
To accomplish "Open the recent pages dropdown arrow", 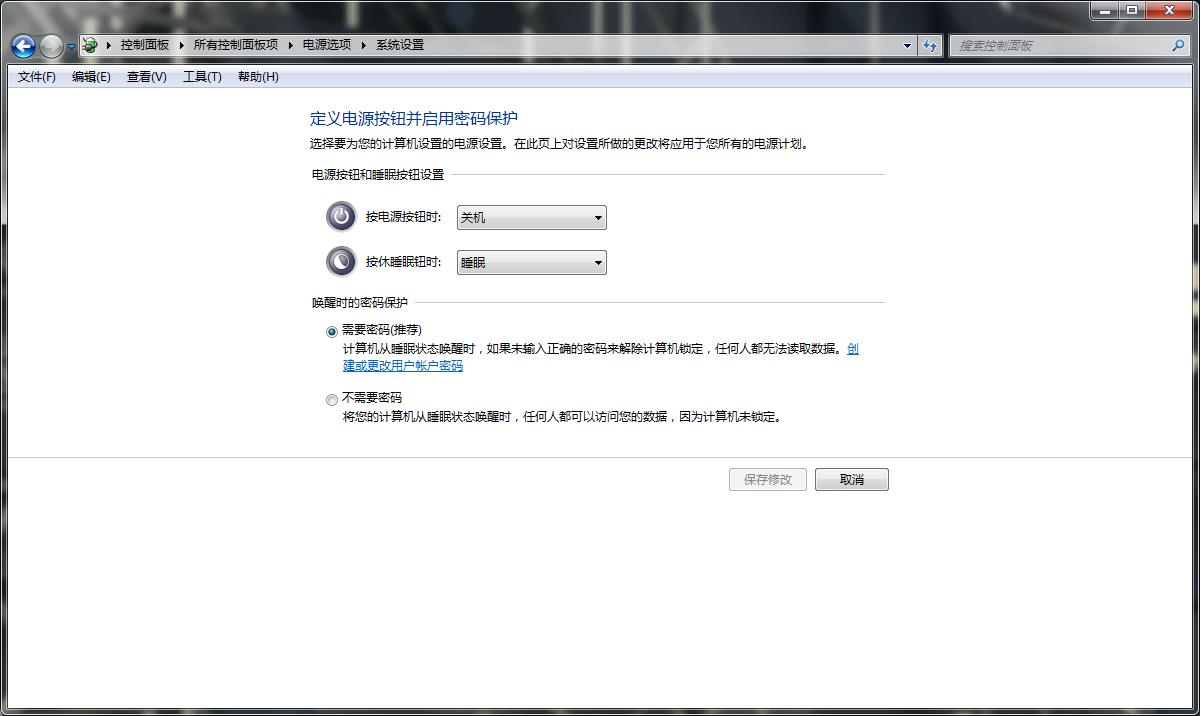I will click(71, 46).
